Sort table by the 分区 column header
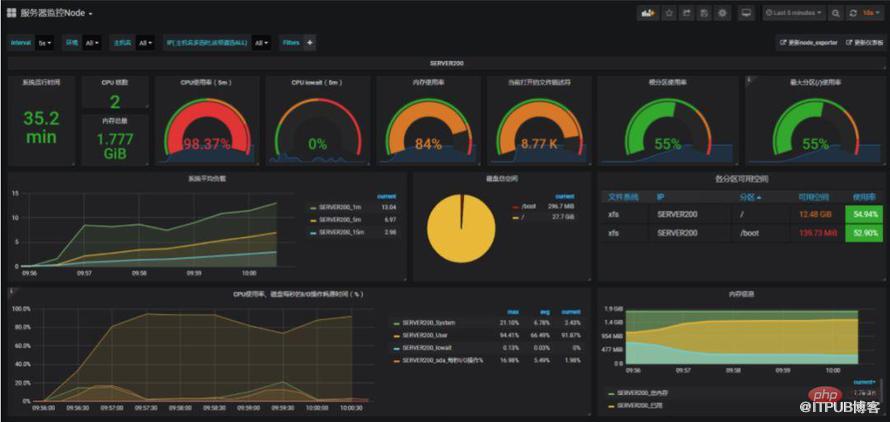The height and width of the screenshot is (422, 890). (748, 197)
